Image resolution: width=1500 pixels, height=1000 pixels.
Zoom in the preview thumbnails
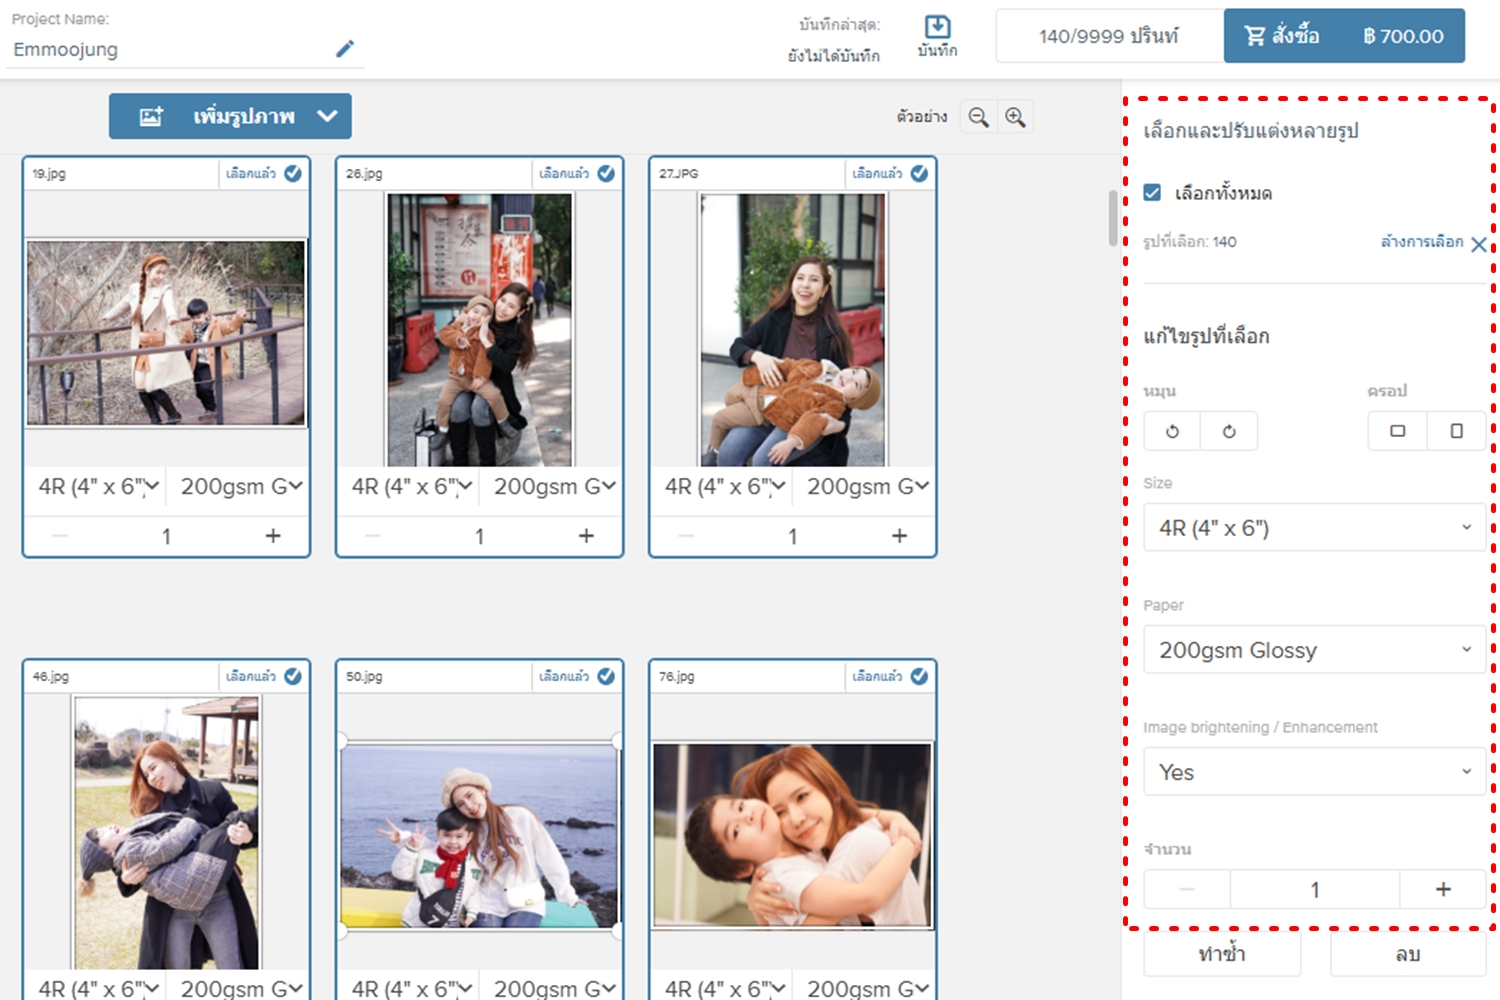point(1015,117)
